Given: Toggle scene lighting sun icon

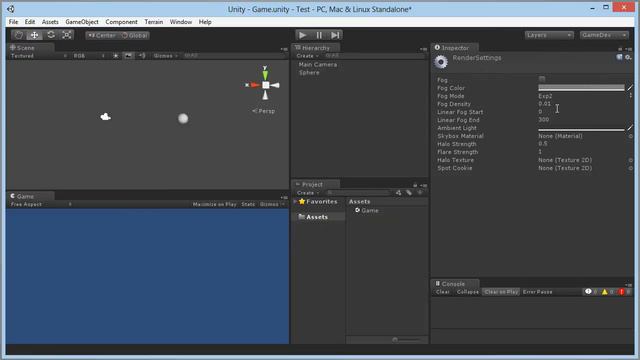Looking at the screenshot, I should [x=116, y=56].
